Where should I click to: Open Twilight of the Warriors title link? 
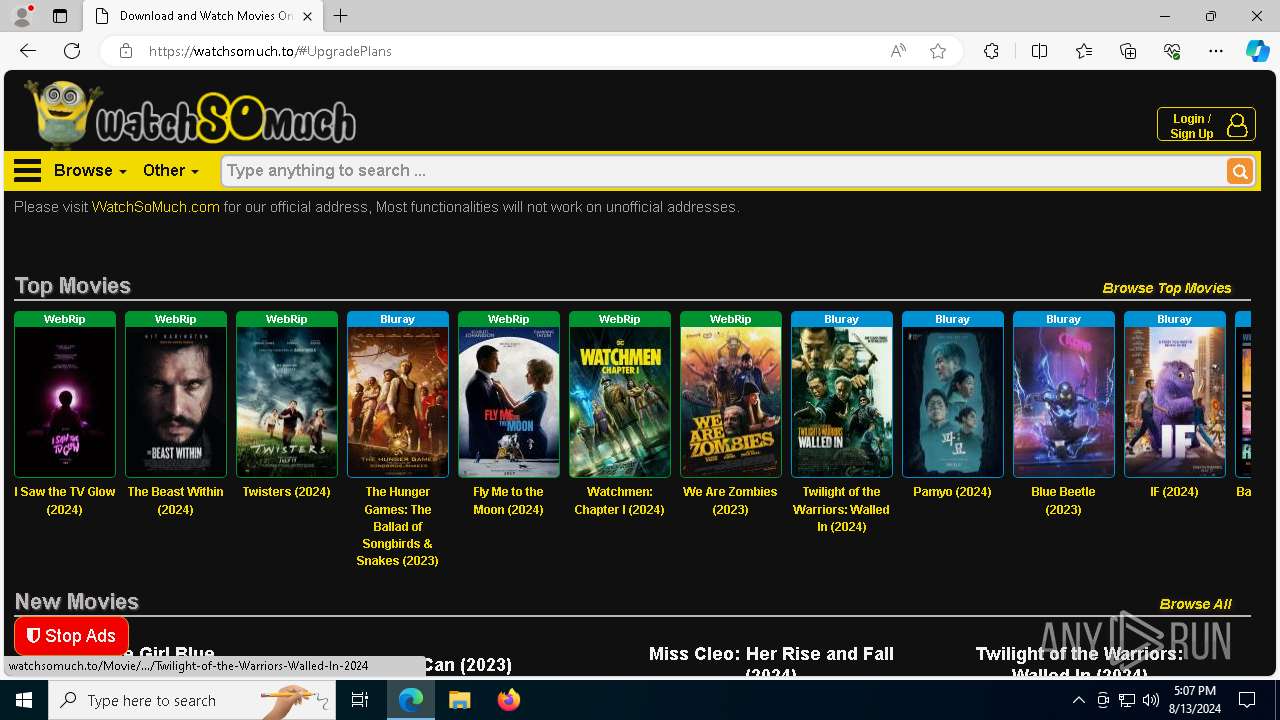tap(841, 509)
